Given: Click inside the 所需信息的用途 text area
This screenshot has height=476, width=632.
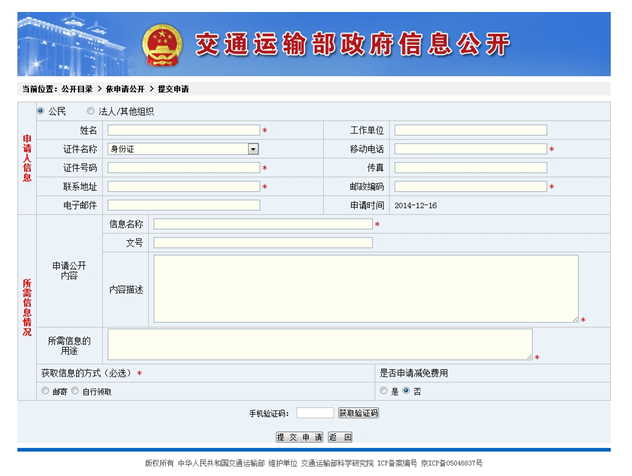Looking at the screenshot, I should click(x=320, y=345).
